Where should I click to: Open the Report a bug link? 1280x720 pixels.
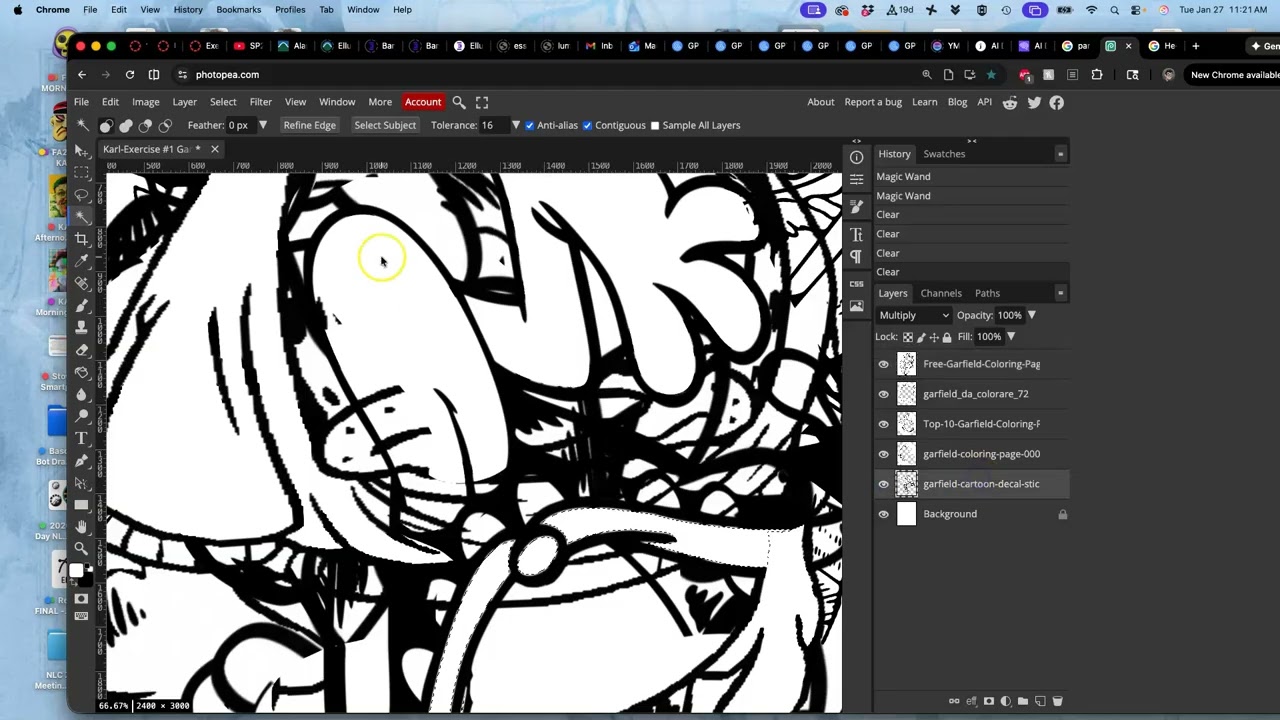click(x=873, y=102)
